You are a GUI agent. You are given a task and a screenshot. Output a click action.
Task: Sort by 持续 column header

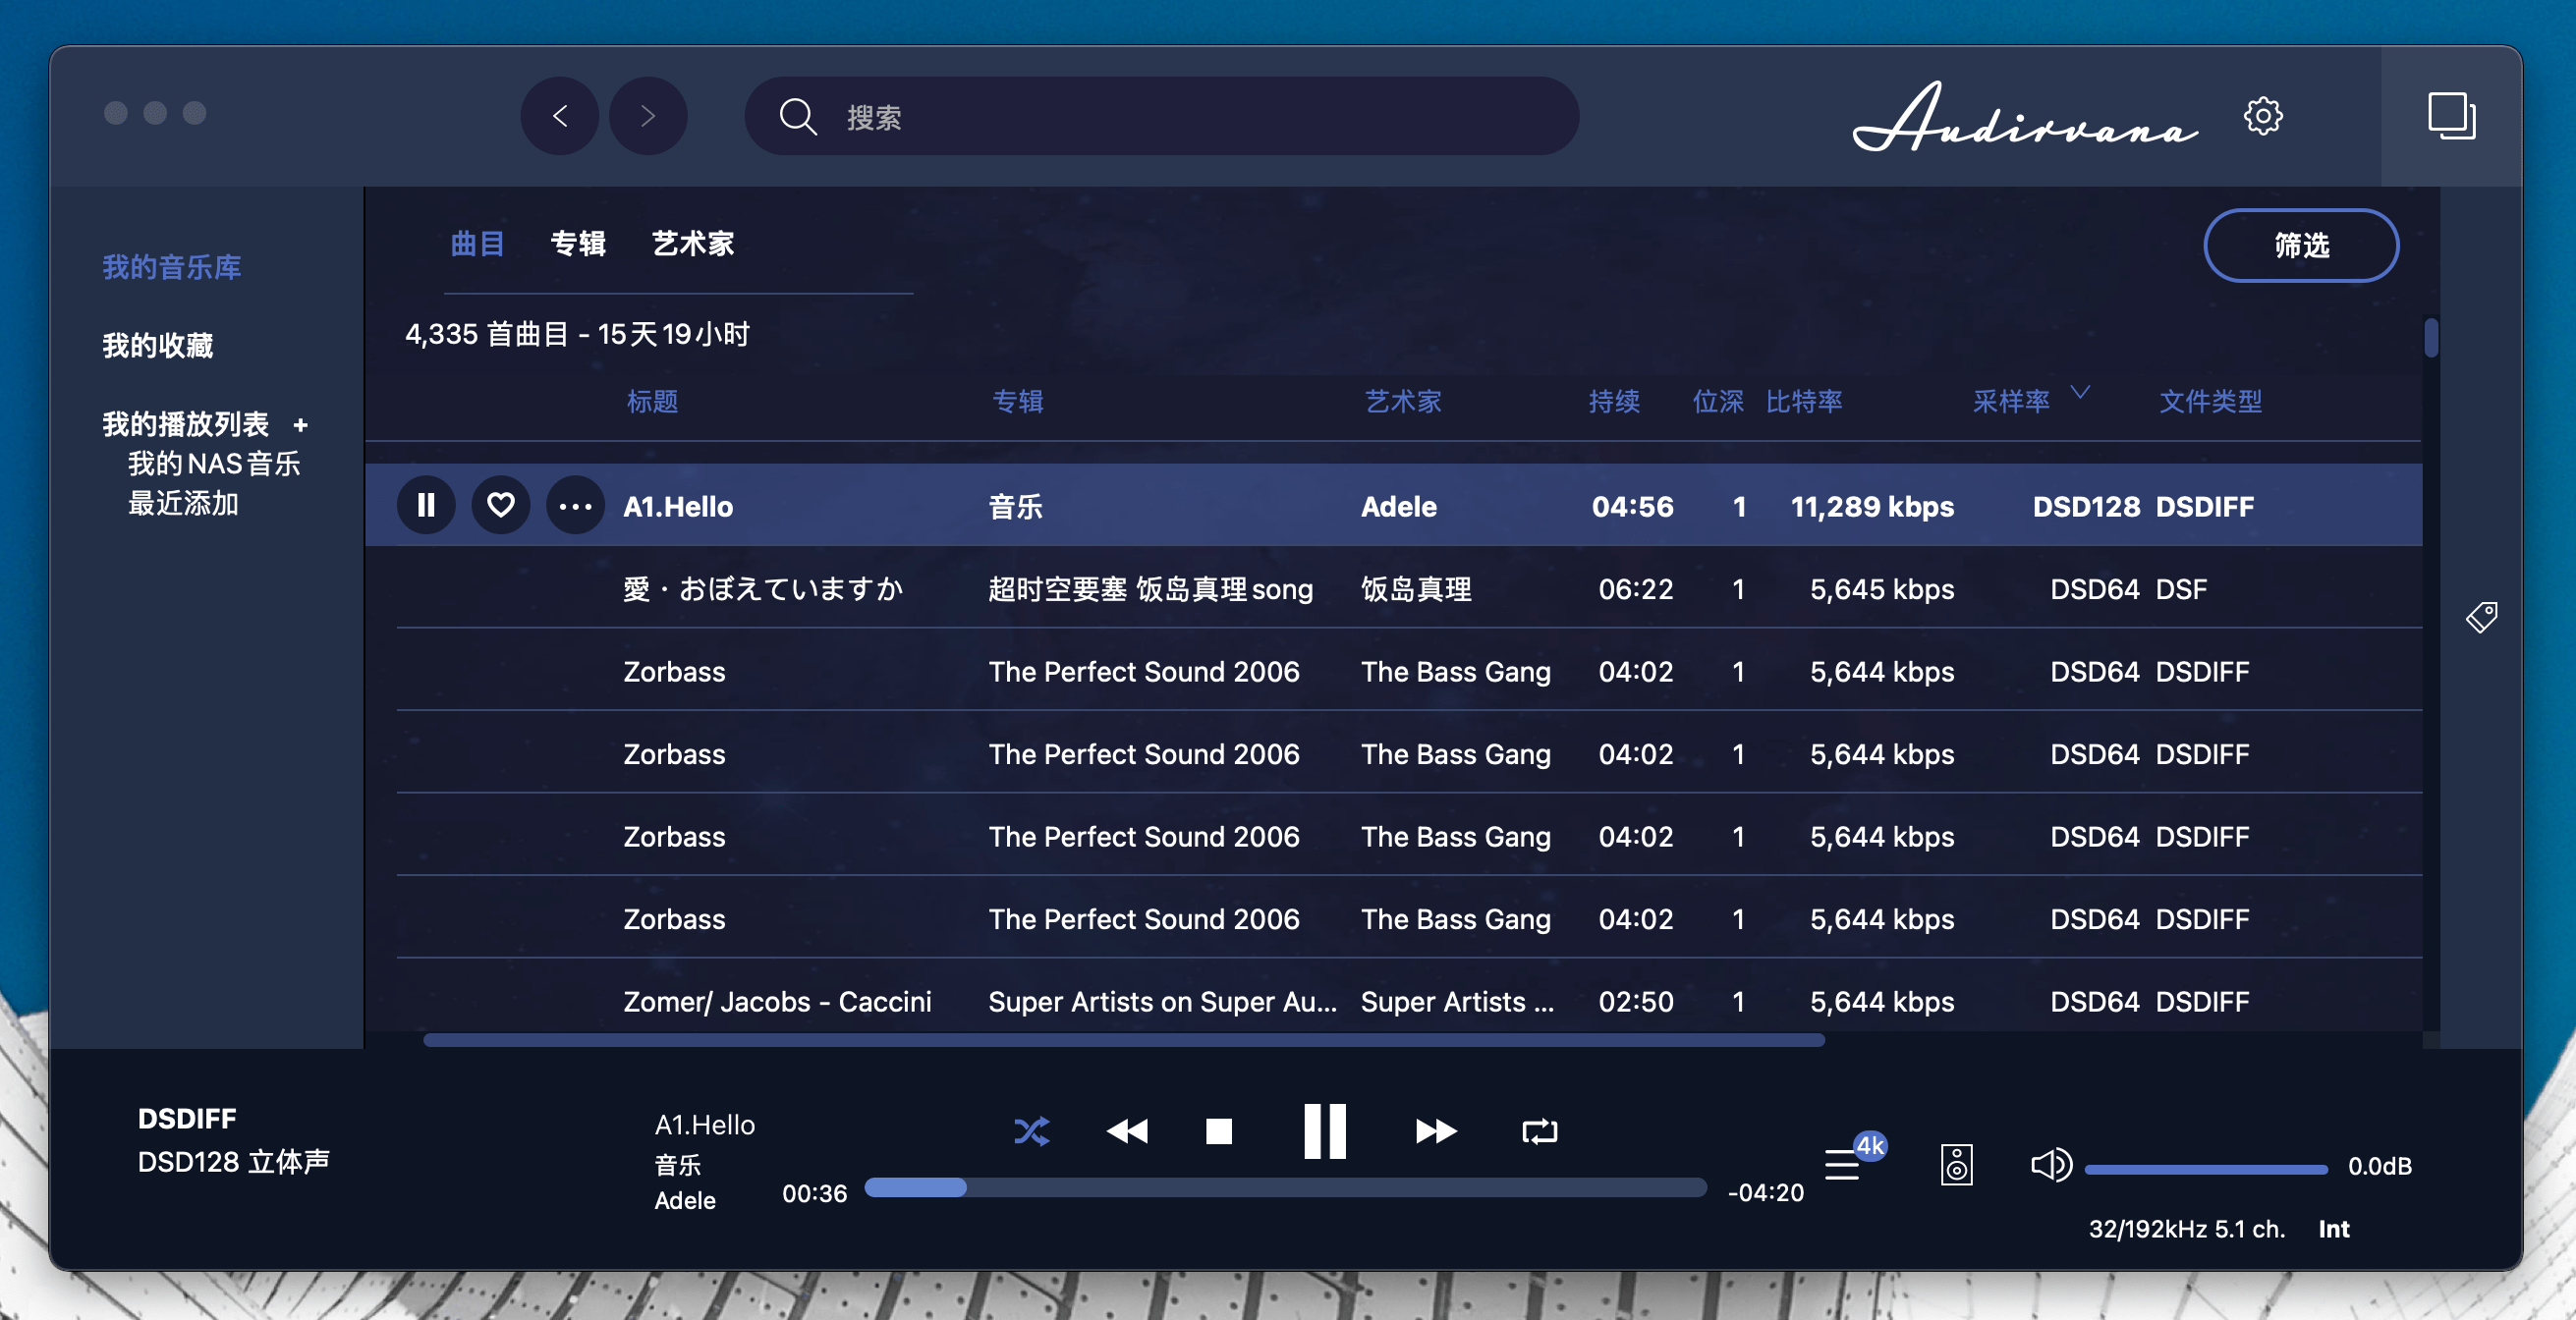[1615, 401]
